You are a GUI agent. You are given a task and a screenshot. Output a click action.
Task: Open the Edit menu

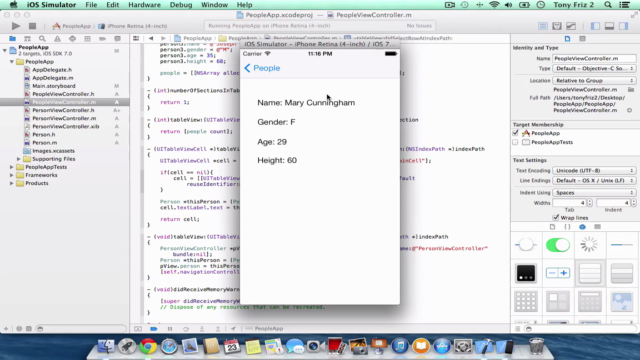112,5
